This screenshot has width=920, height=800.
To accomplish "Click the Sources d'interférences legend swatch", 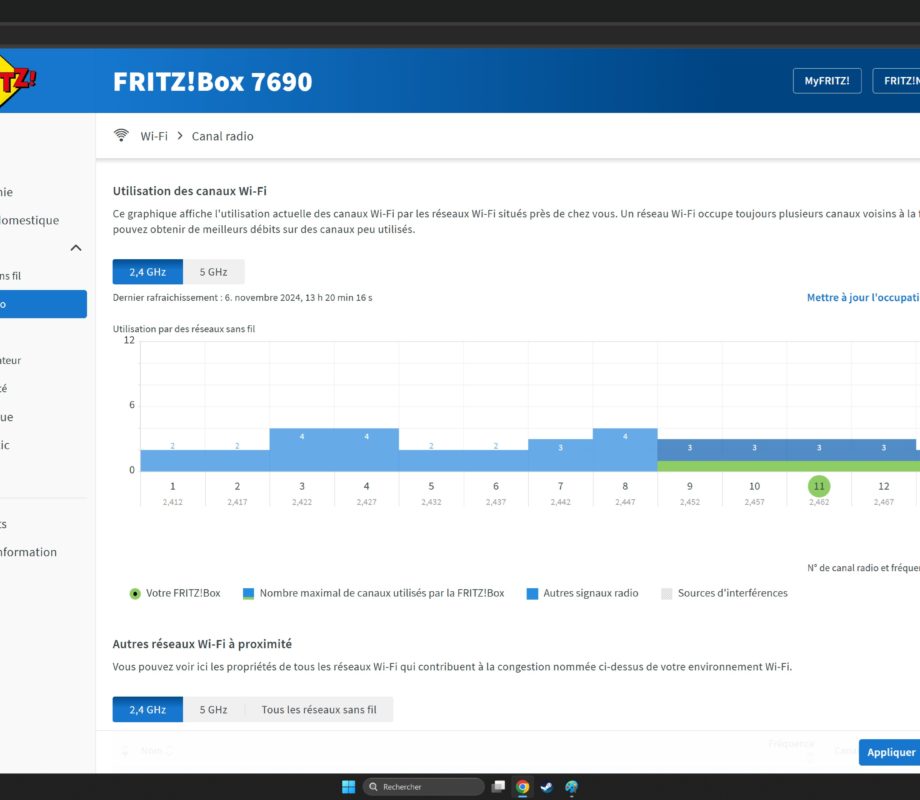I will (667, 593).
